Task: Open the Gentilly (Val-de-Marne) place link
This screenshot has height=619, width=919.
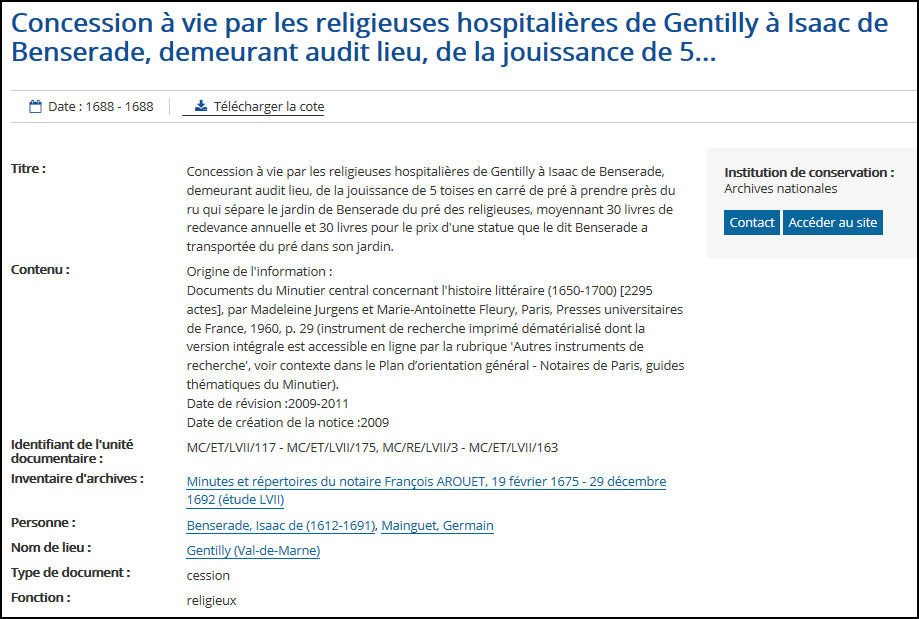Action: [253, 551]
